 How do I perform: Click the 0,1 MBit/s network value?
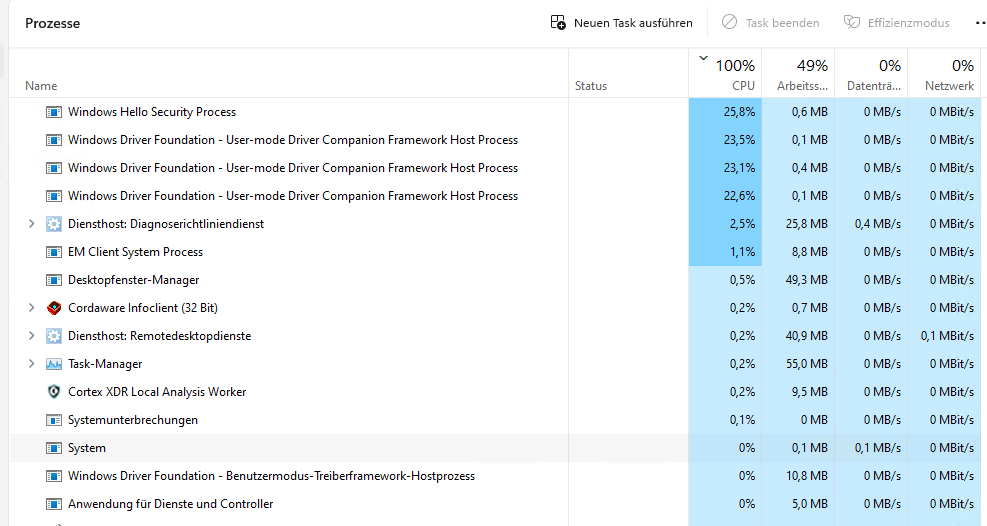[x=947, y=336]
